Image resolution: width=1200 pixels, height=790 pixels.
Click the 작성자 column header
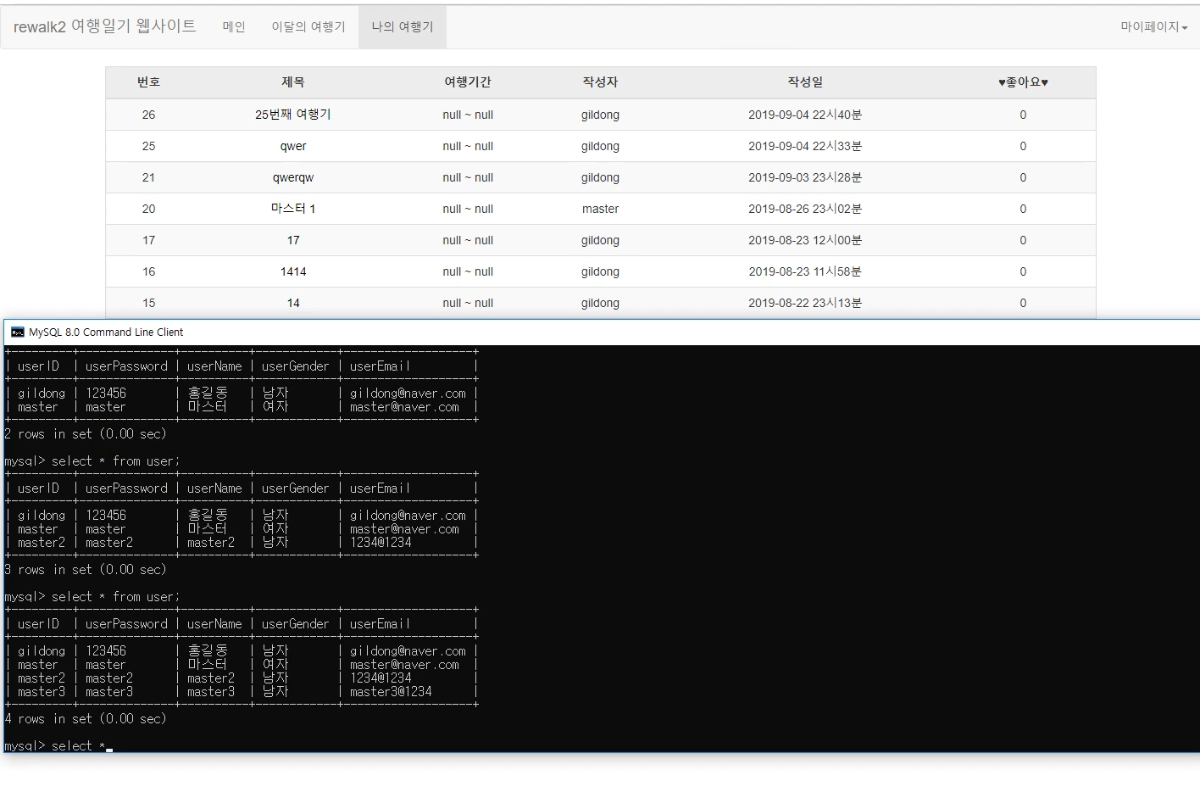pyautogui.click(x=600, y=83)
